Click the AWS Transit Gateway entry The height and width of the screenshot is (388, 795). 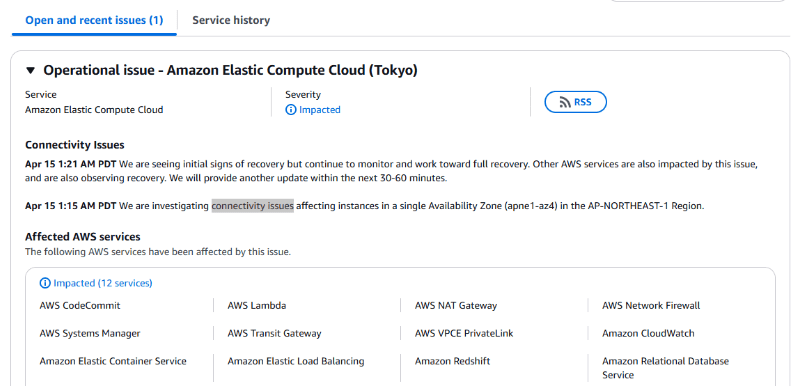click(274, 334)
